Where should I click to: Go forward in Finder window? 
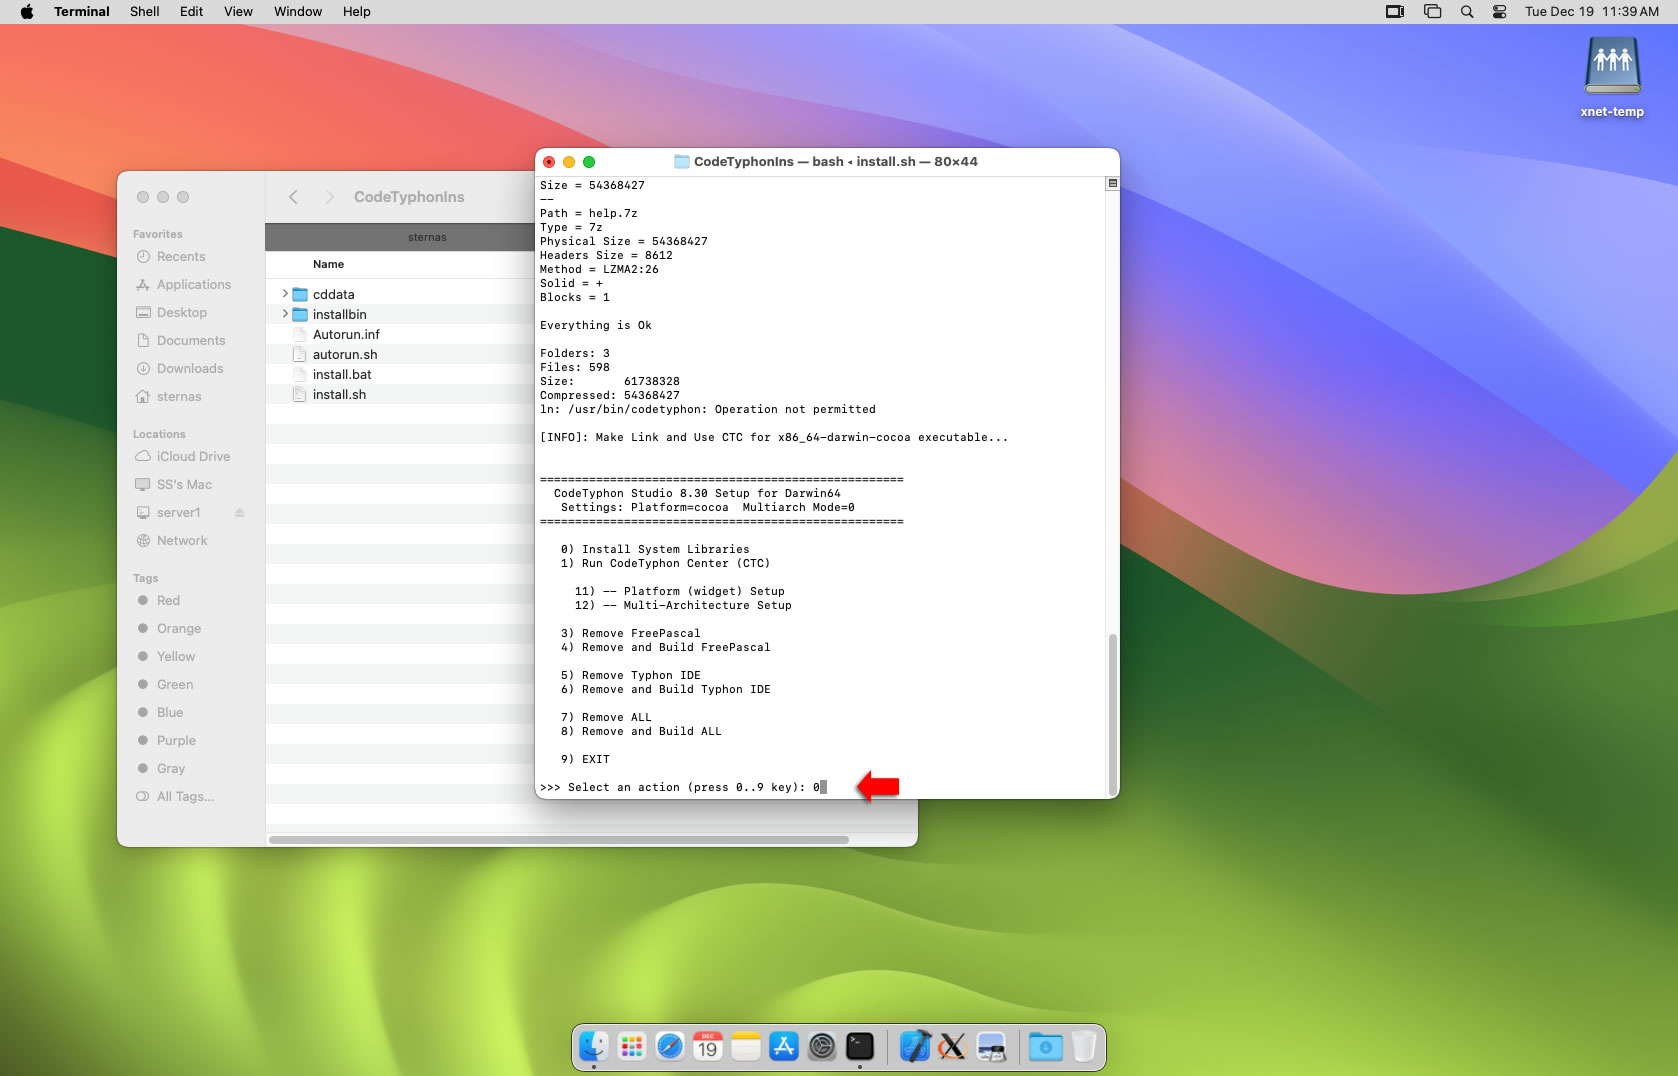[329, 197]
